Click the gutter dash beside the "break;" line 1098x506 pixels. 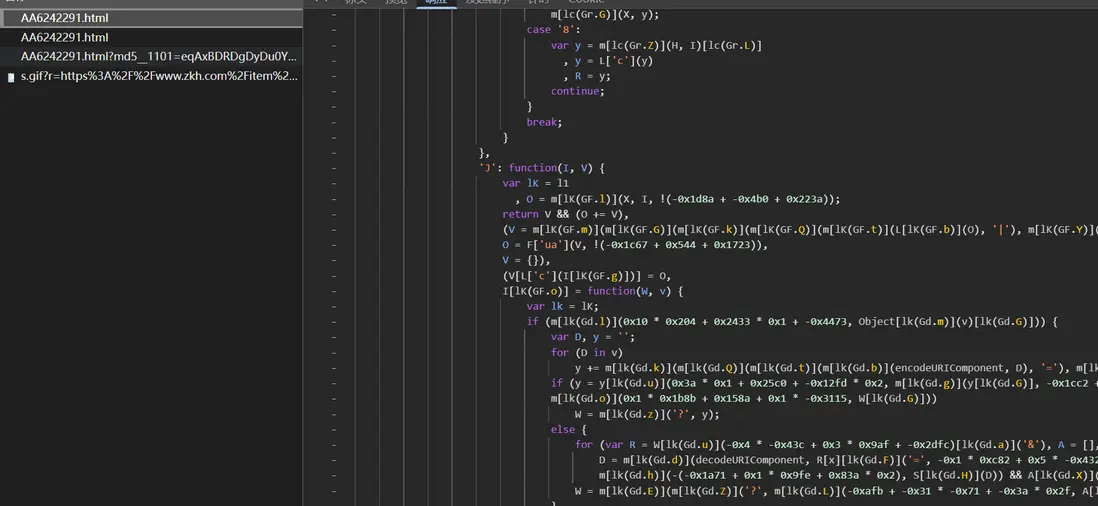point(333,122)
